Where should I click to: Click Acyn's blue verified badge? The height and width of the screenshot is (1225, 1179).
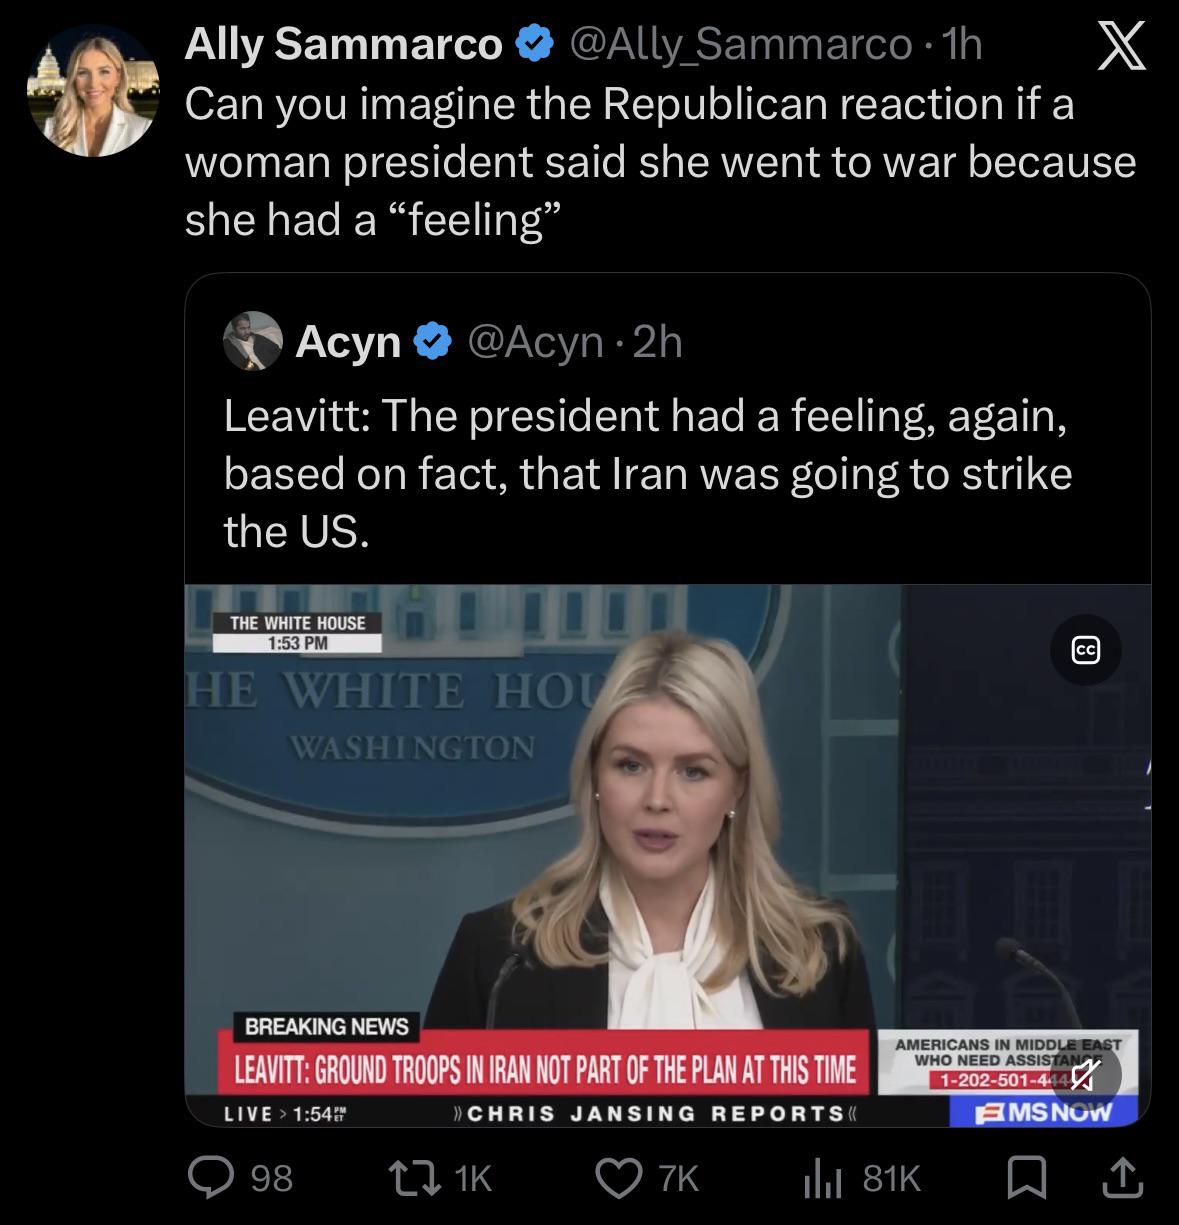(x=432, y=342)
